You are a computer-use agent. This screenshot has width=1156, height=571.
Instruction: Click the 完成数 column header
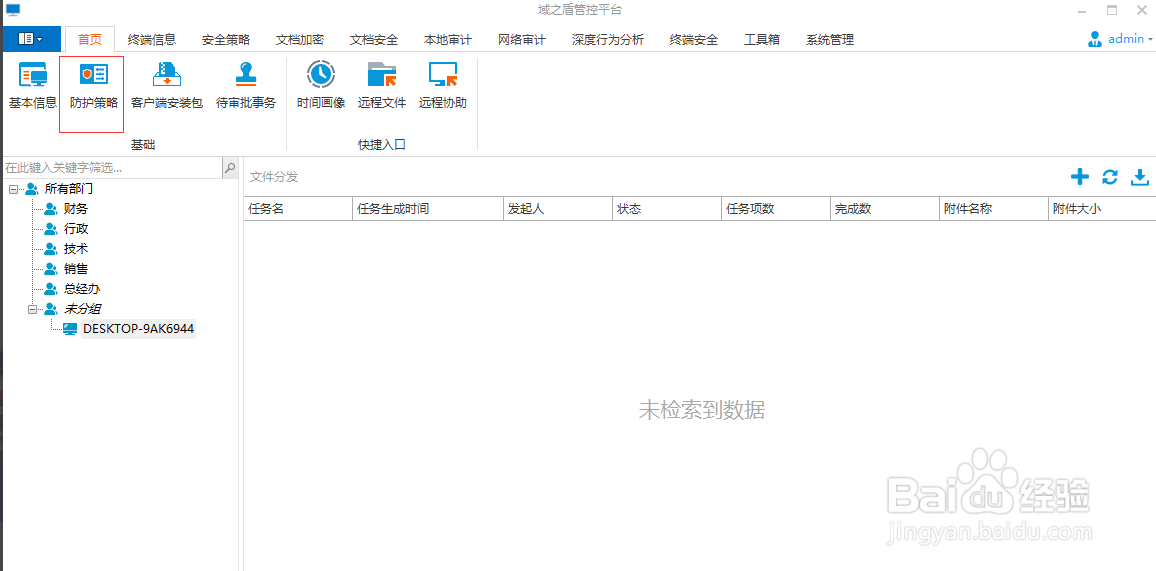pyautogui.click(x=885, y=209)
